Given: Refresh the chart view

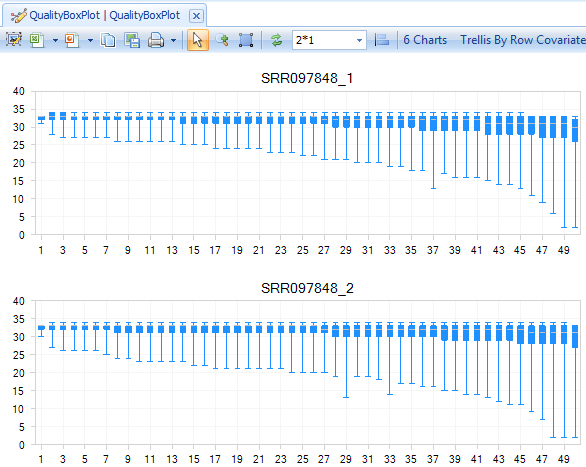Looking at the screenshot, I should (x=277, y=40).
